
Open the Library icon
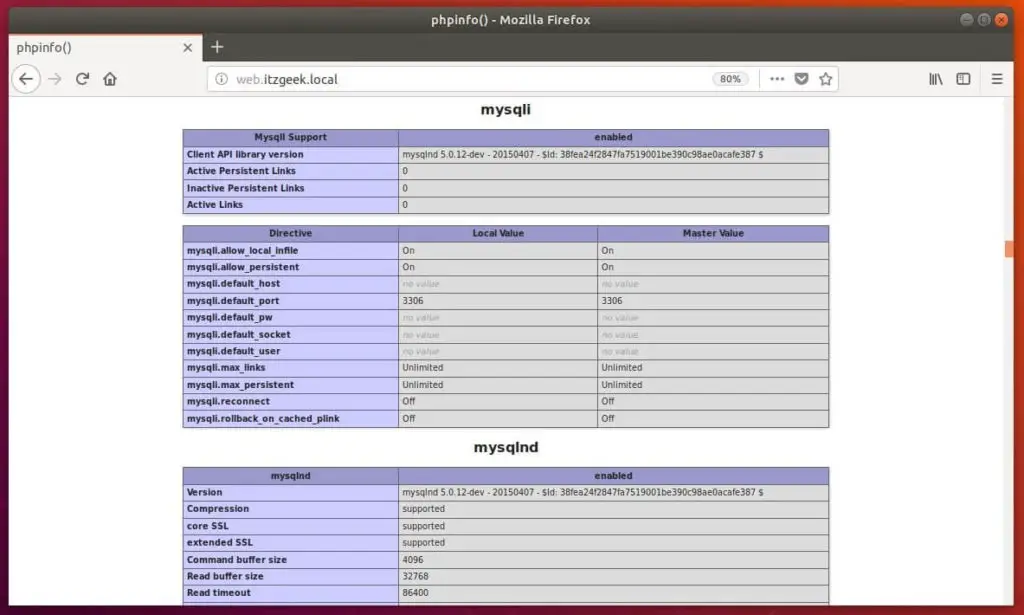(x=936, y=79)
